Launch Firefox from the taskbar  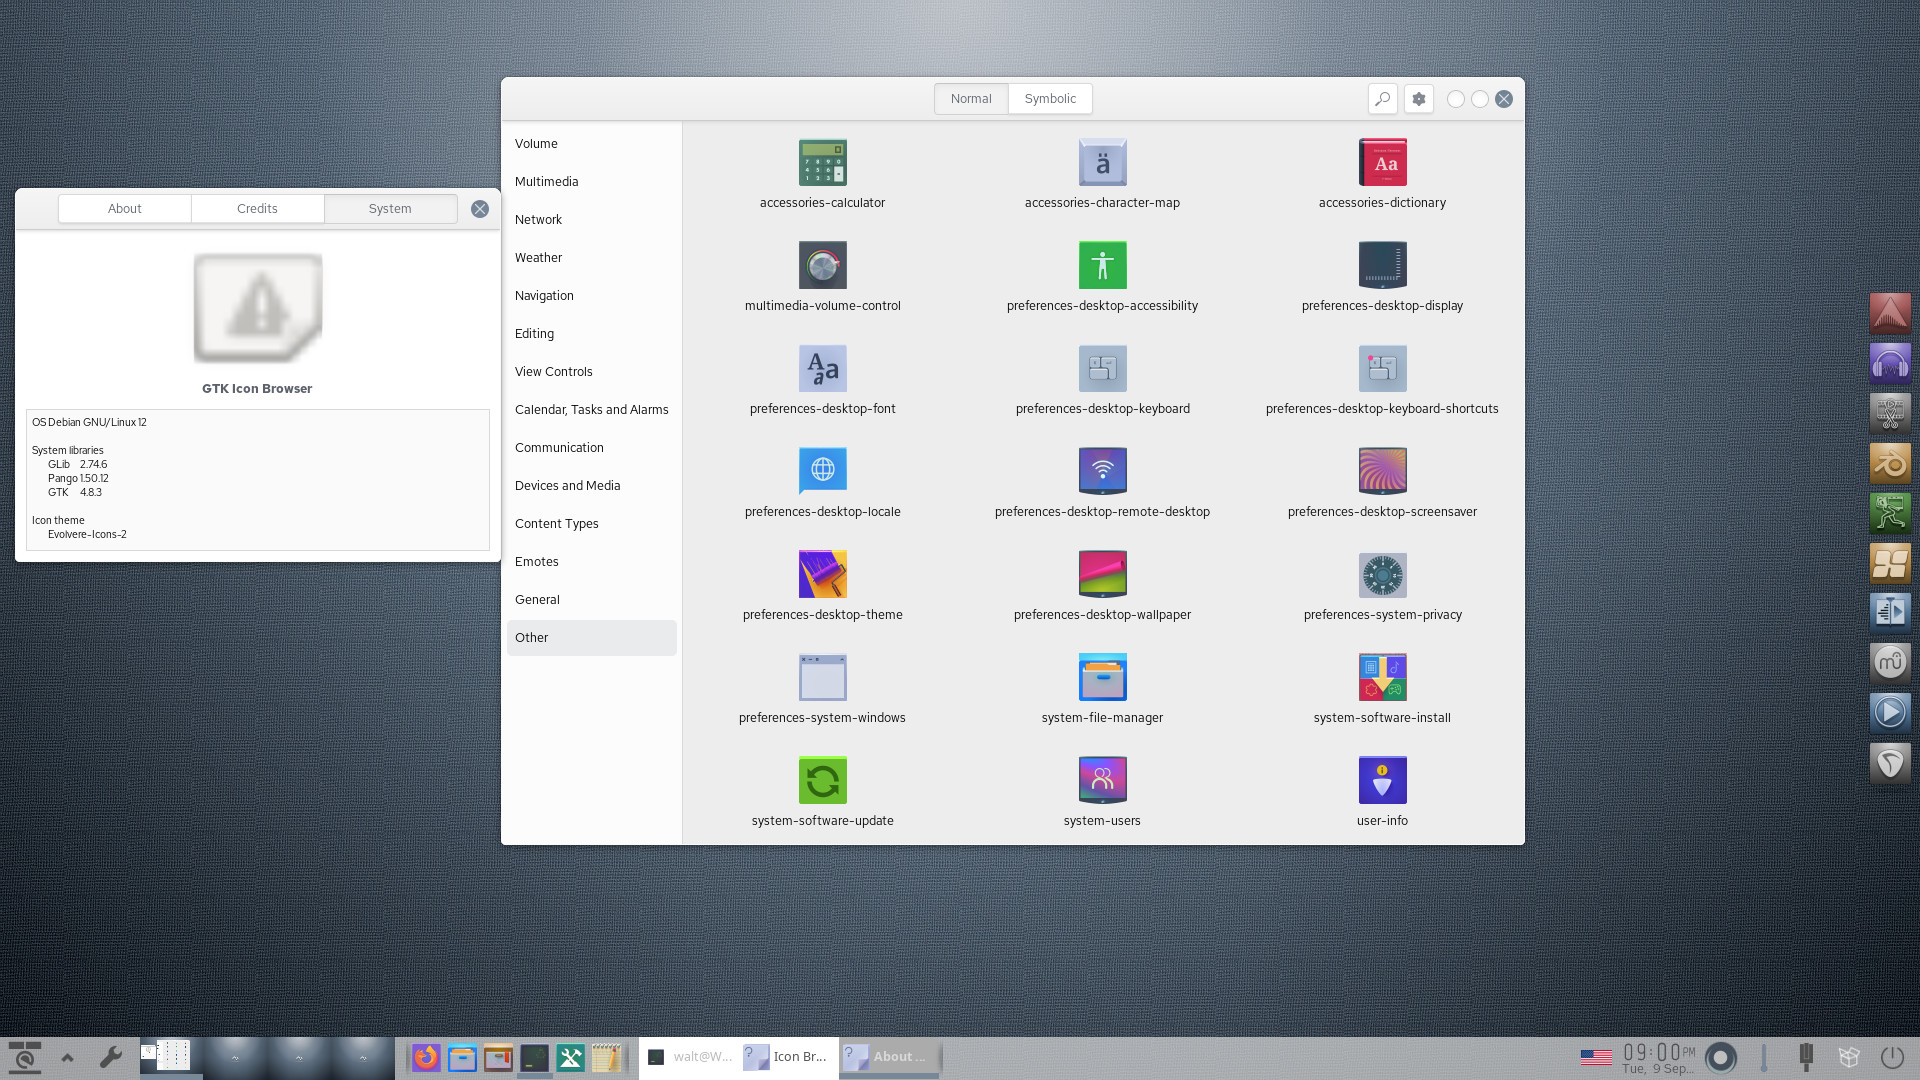click(x=426, y=1057)
